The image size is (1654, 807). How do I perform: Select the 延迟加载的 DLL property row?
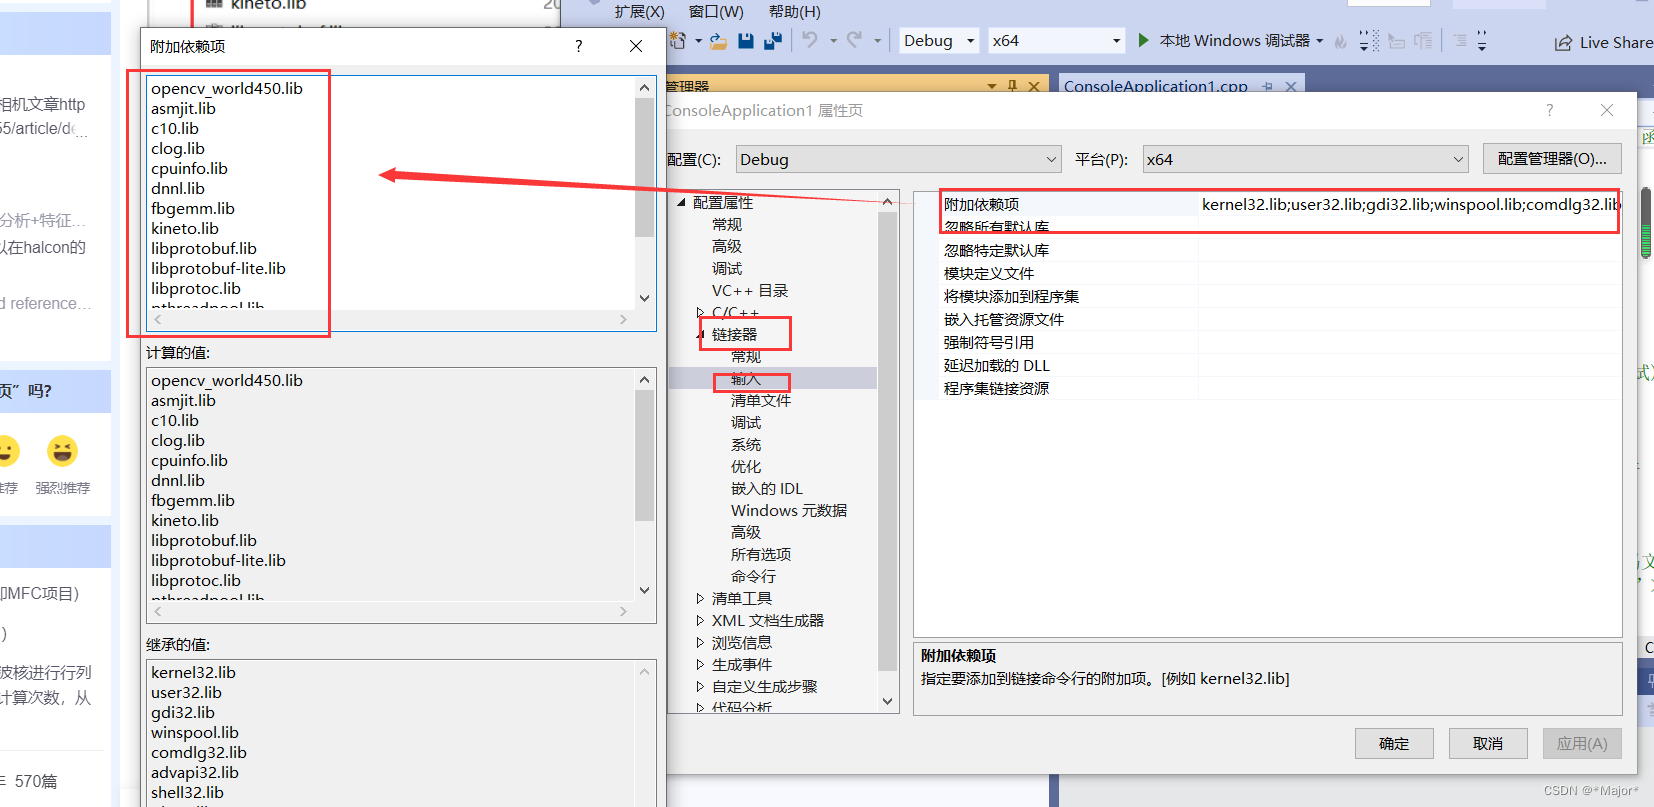pyautogui.click(x=1267, y=365)
